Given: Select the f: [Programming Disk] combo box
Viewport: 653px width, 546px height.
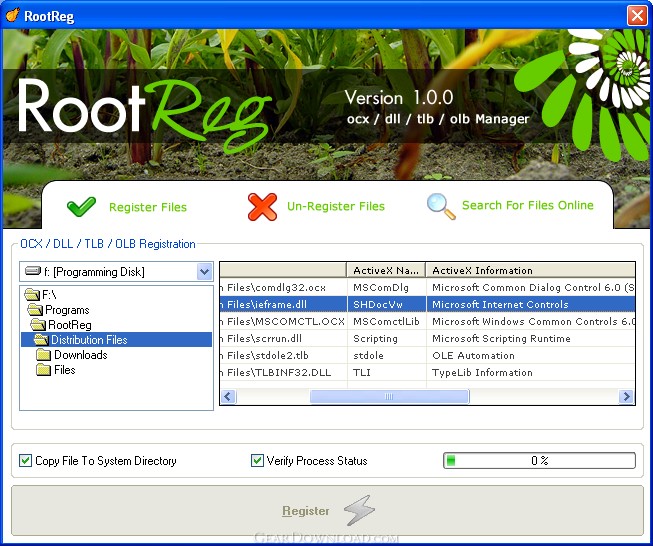Looking at the screenshot, I should pos(116,272).
